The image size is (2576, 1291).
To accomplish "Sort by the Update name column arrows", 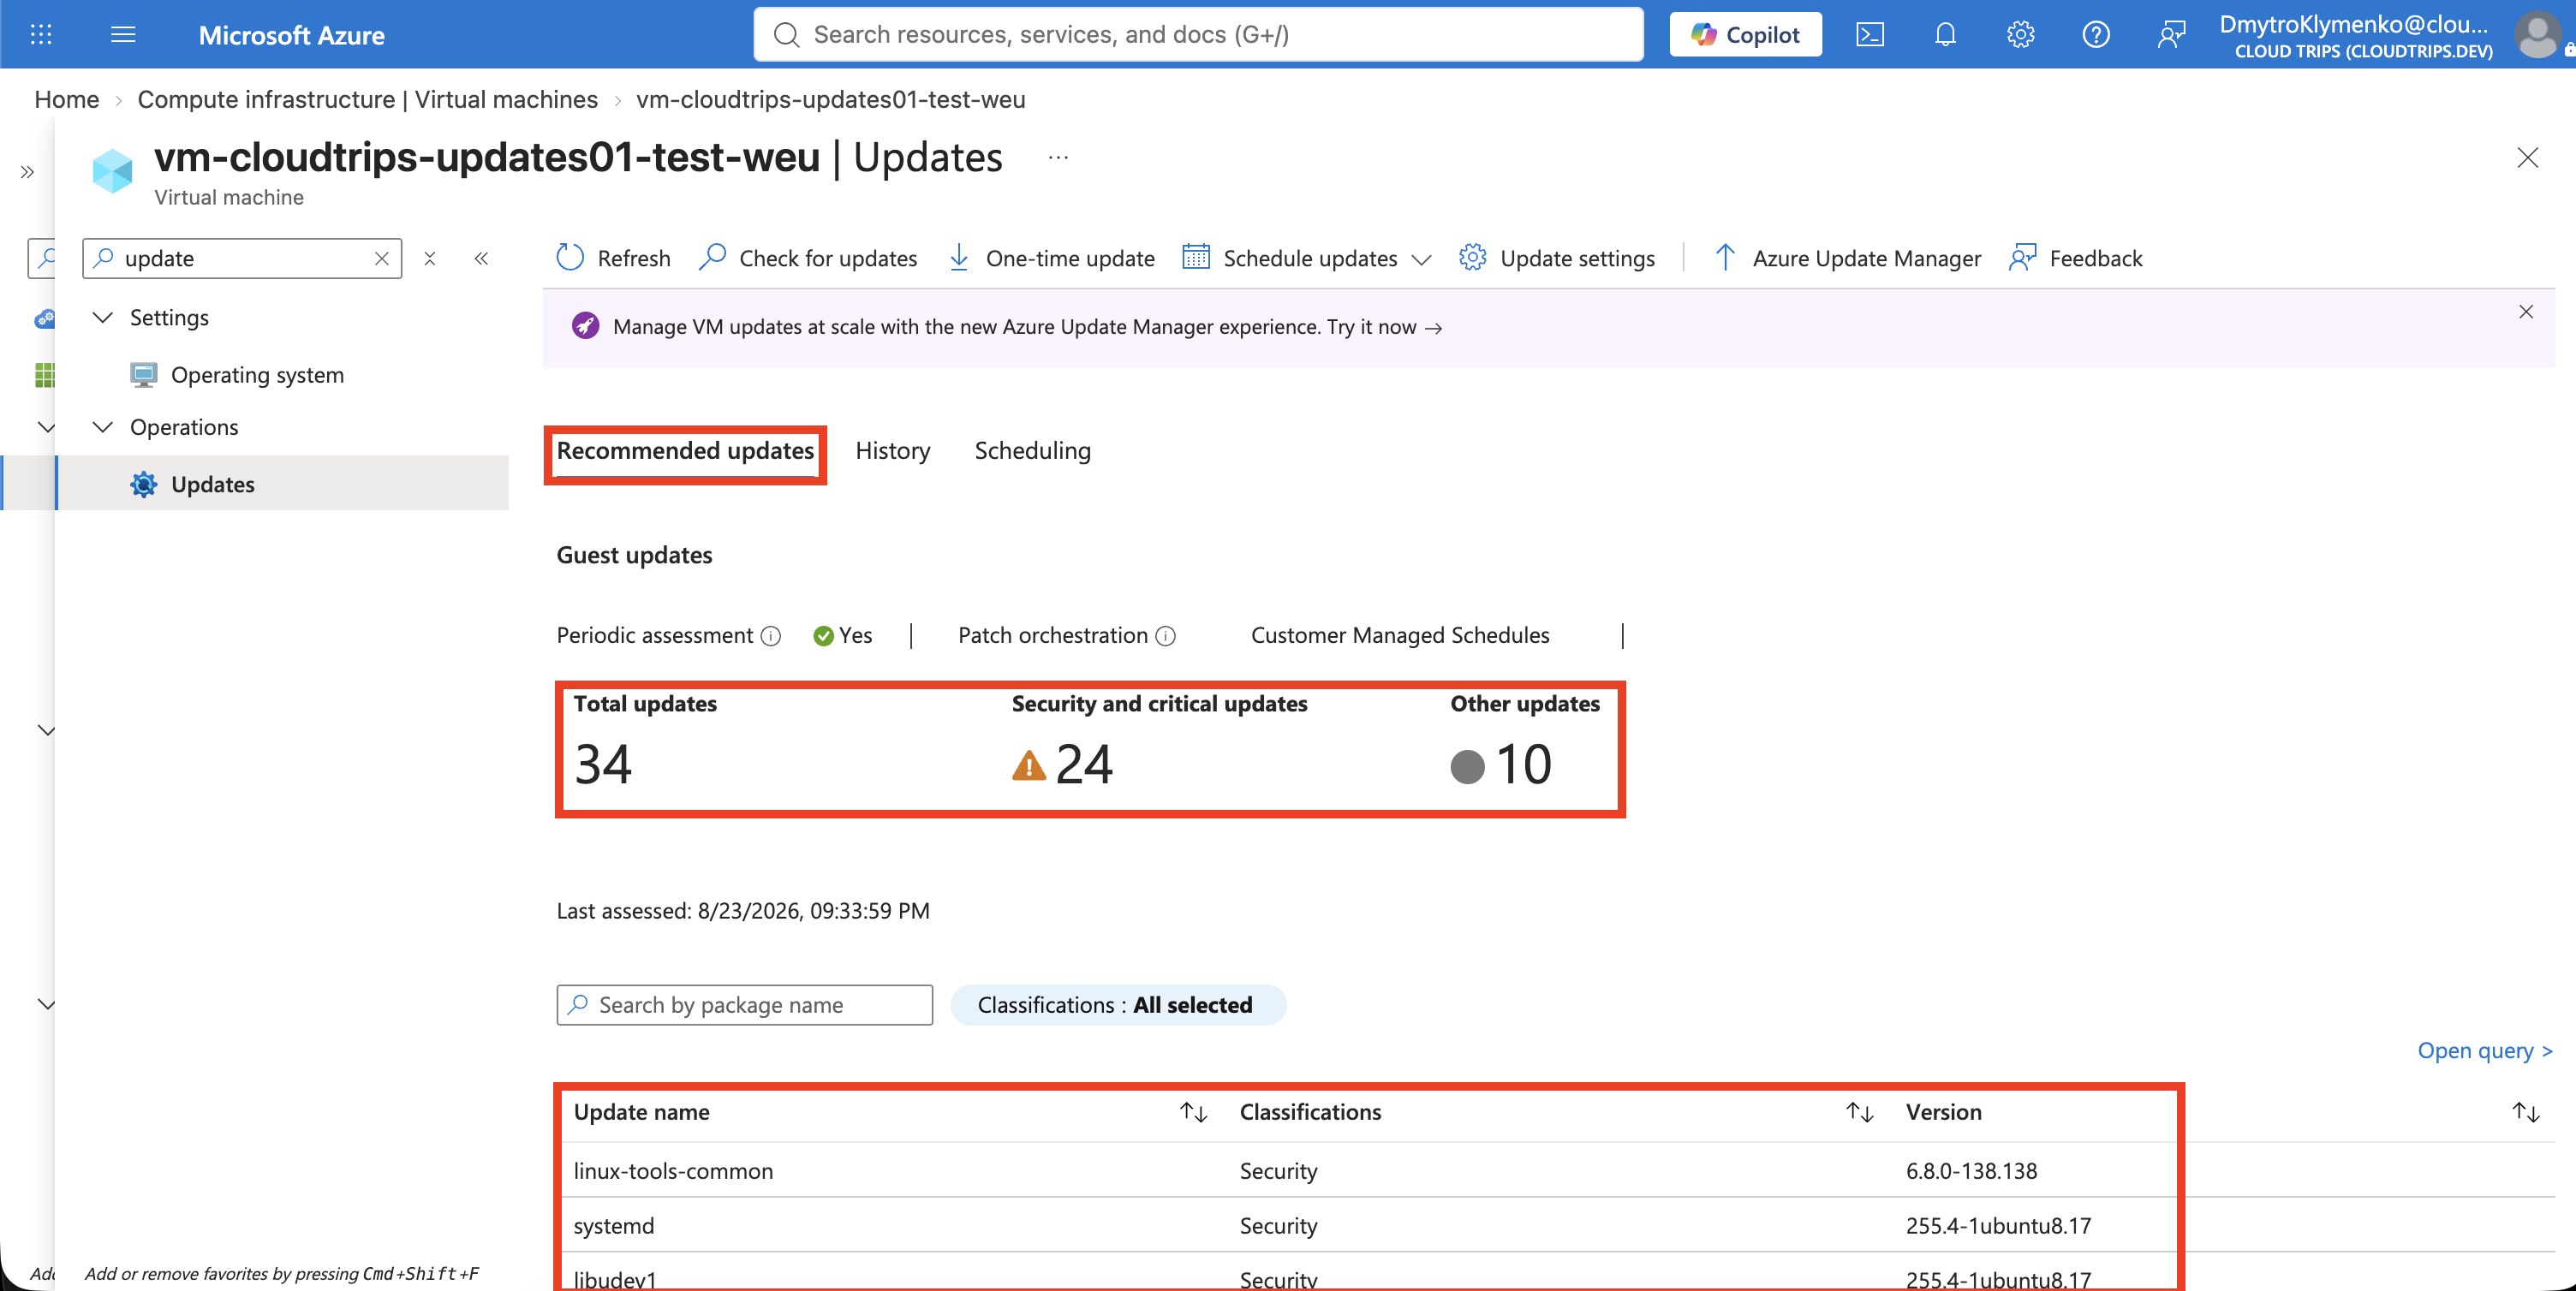I will pyautogui.click(x=1193, y=1112).
